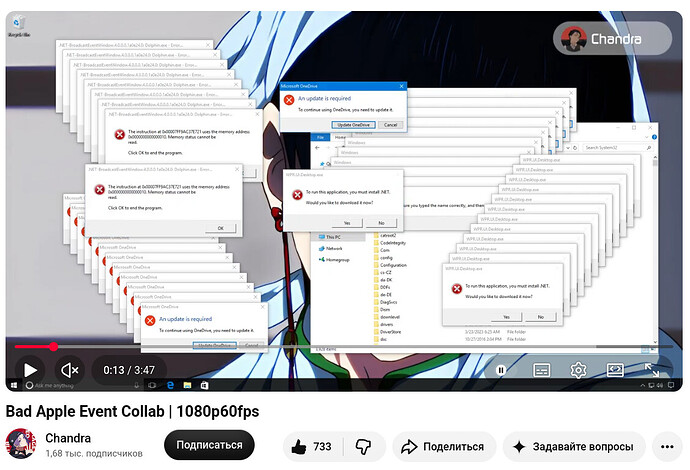Click the 0:13 / 3:47 time display
Image resolution: width=690 pixels, height=470 pixels.
tap(129, 370)
